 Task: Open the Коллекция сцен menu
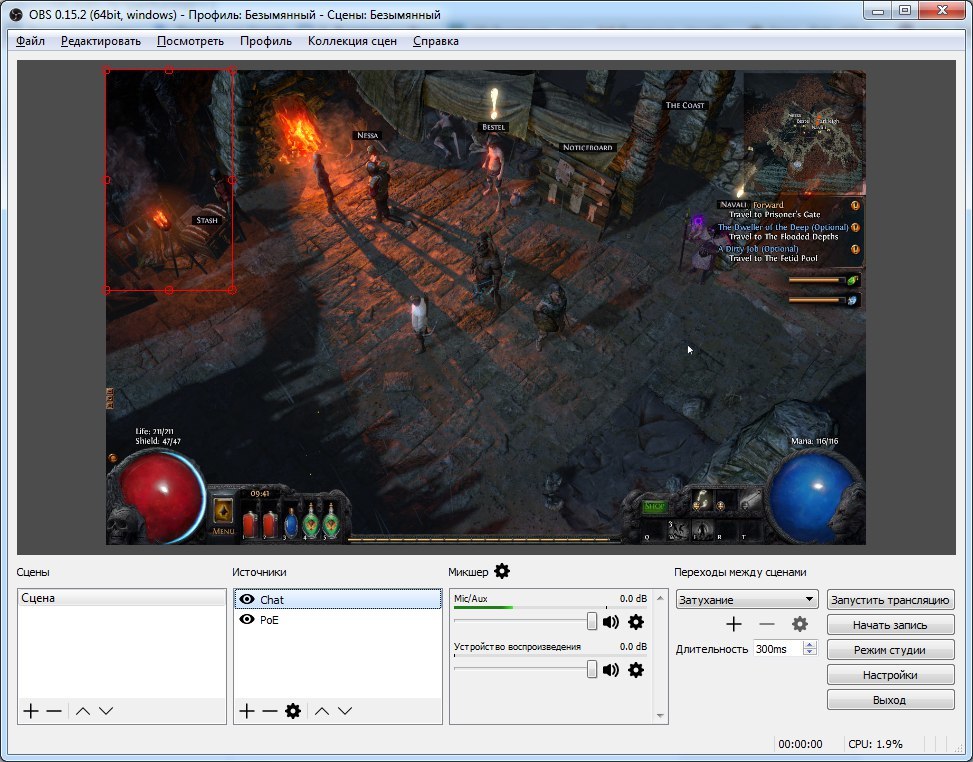(x=352, y=41)
